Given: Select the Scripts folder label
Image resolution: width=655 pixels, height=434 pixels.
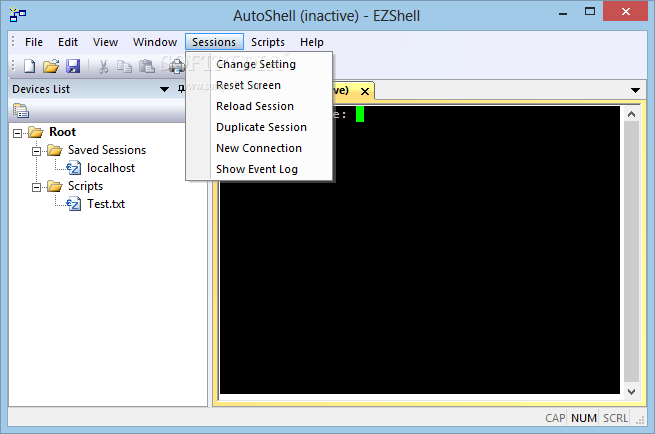Looking at the screenshot, I should [x=85, y=186].
